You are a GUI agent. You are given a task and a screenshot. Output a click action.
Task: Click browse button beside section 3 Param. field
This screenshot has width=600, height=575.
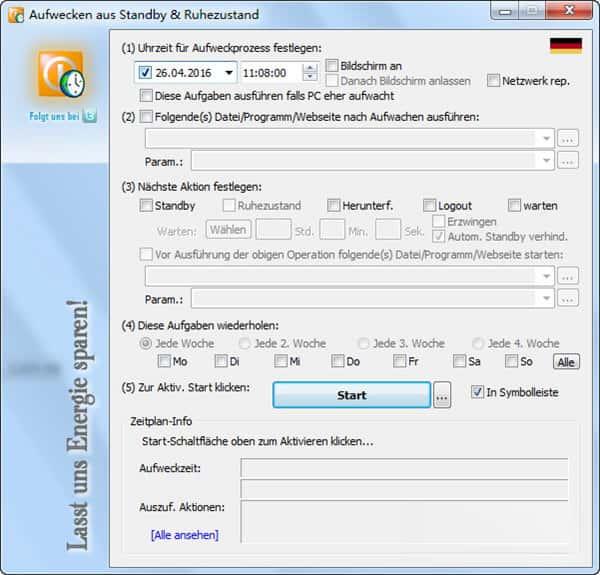[x=567, y=298]
